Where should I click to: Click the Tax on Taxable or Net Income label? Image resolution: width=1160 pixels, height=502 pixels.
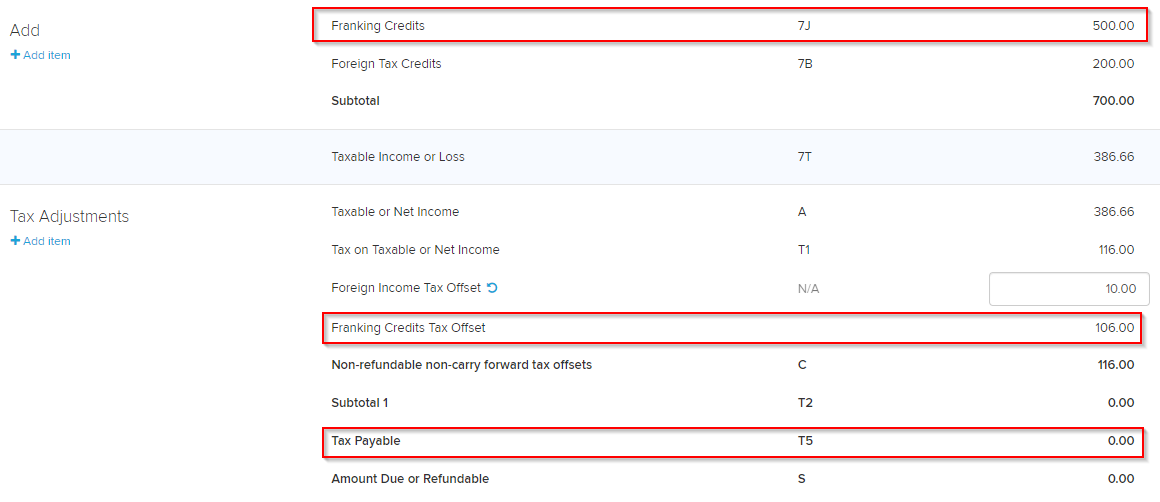click(415, 250)
